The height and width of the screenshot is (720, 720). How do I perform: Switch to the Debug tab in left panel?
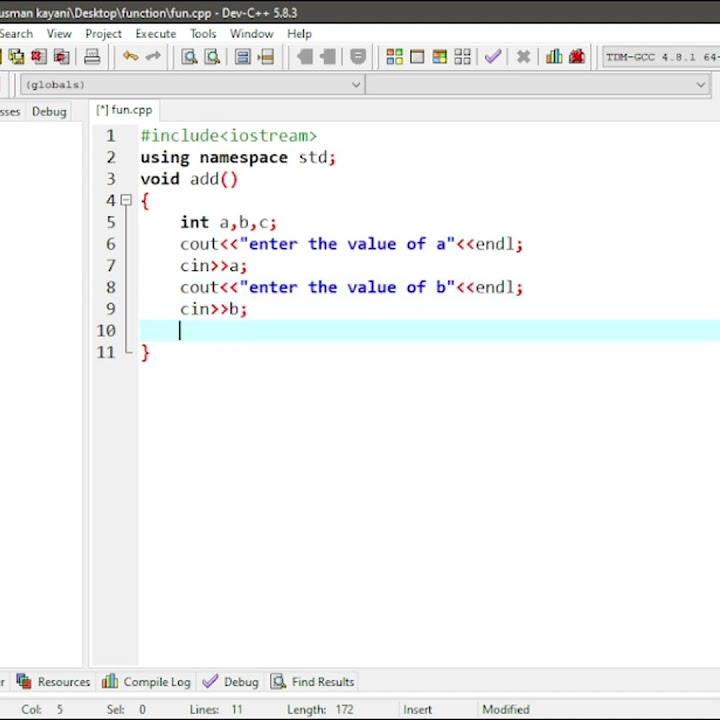click(x=49, y=112)
